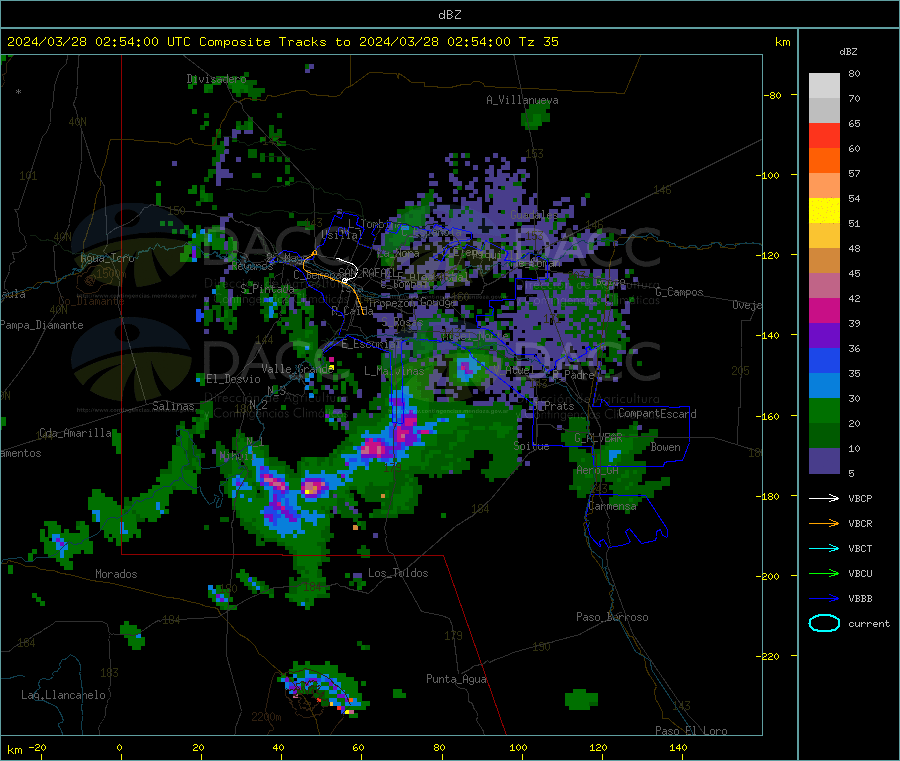Click the Soitue map label
Image resolution: width=900 pixels, height=761 pixels.
(x=531, y=446)
